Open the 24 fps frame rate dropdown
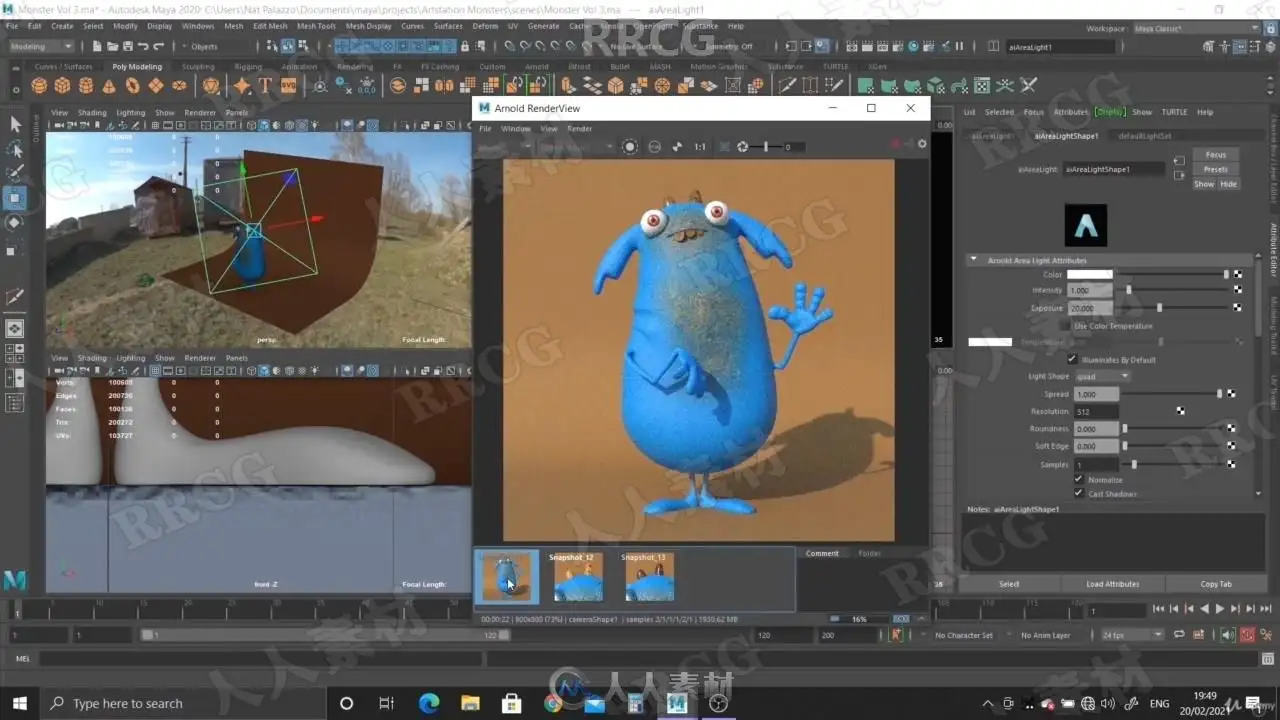Viewport: 1280px width, 720px height. 1131,635
